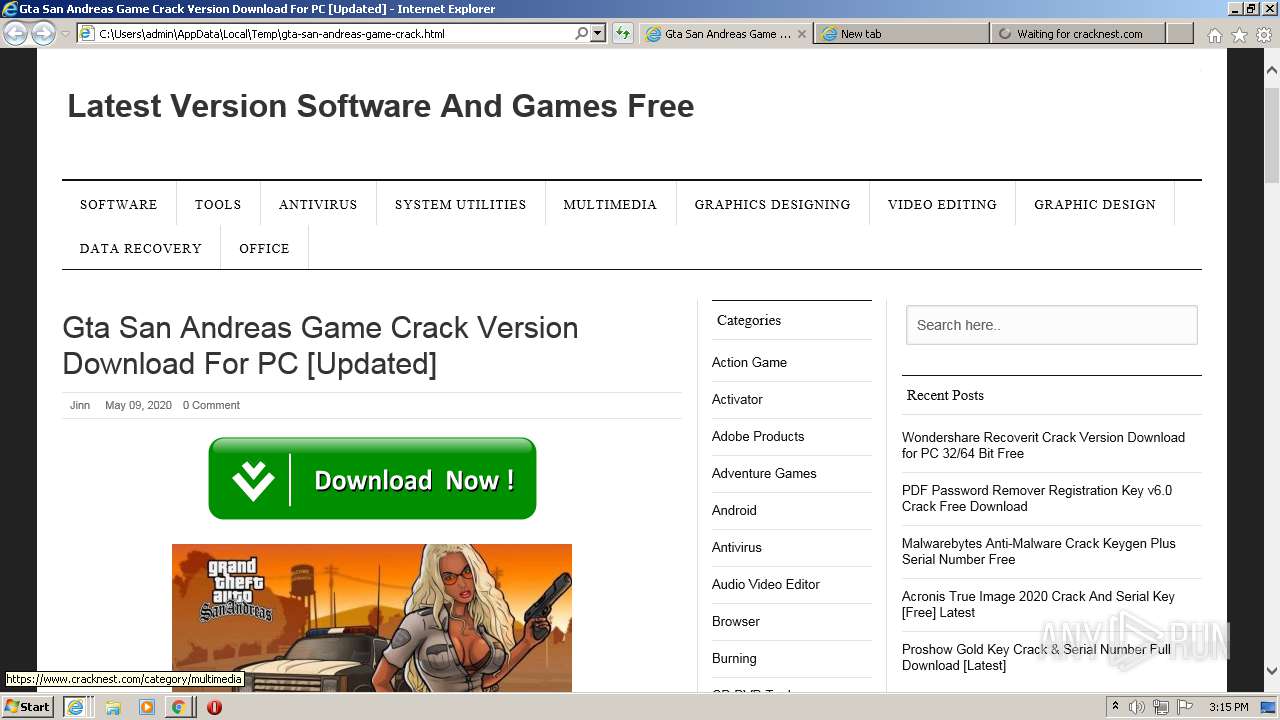Open the Action Center flag icon
Image resolution: width=1280 pixels, height=720 pixels.
tap(1185, 707)
